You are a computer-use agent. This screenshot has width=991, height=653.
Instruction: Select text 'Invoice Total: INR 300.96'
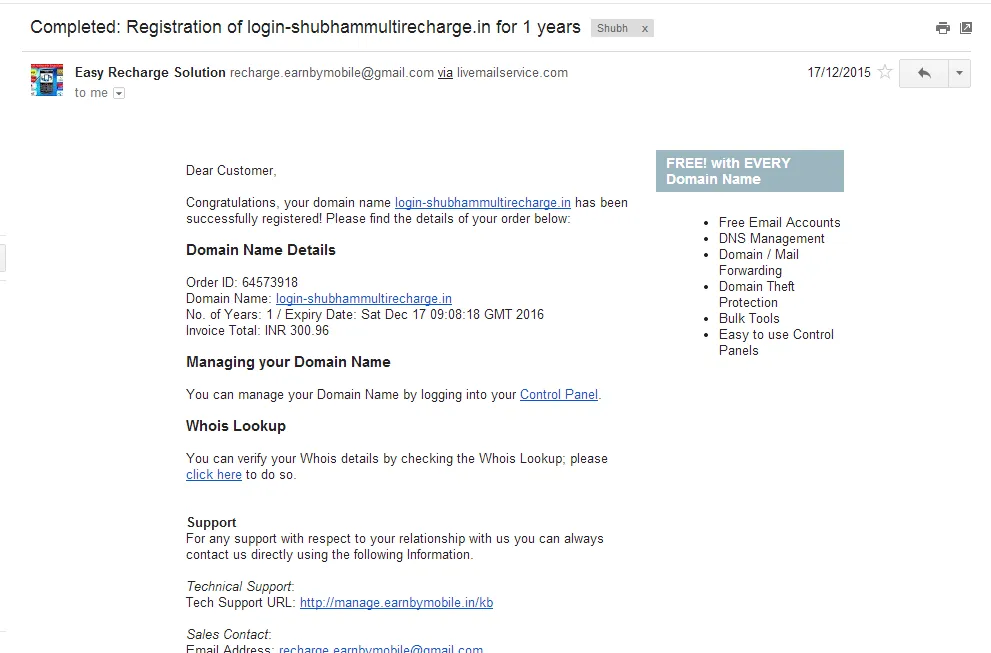pyautogui.click(x=257, y=331)
